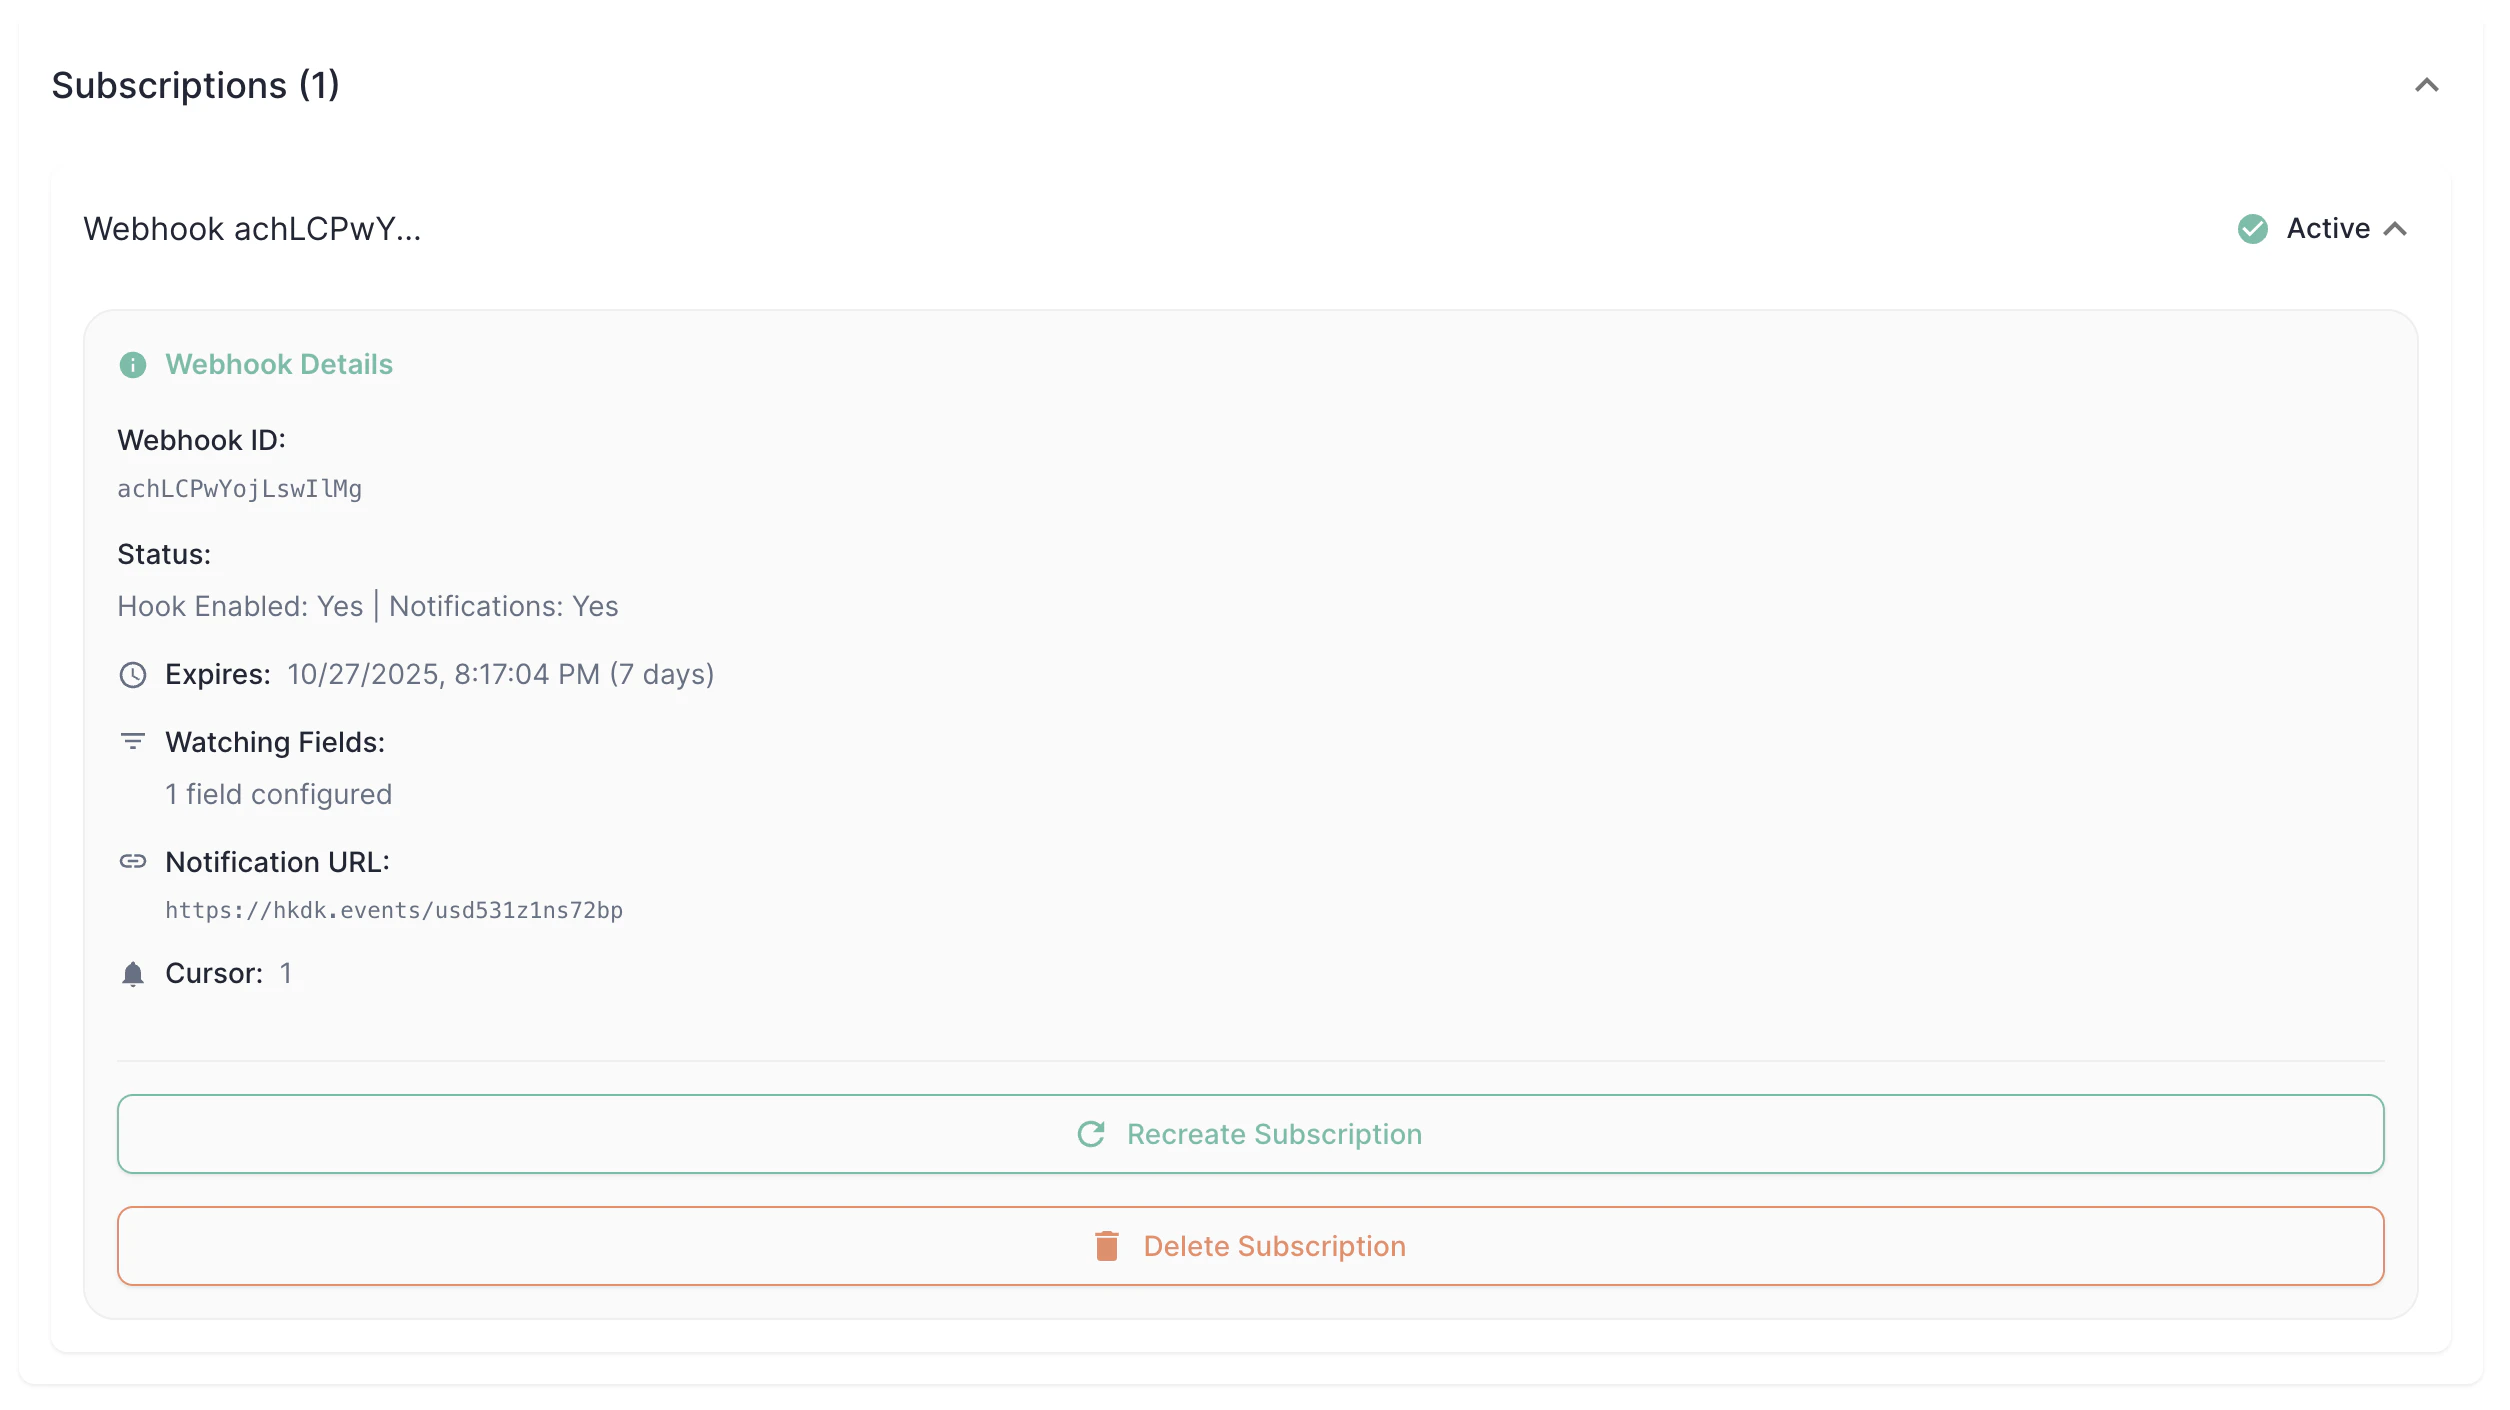This screenshot has width=2510, height=1410.
Task: Click the filter icon beside Watching Fields
Action: point(132,742)
